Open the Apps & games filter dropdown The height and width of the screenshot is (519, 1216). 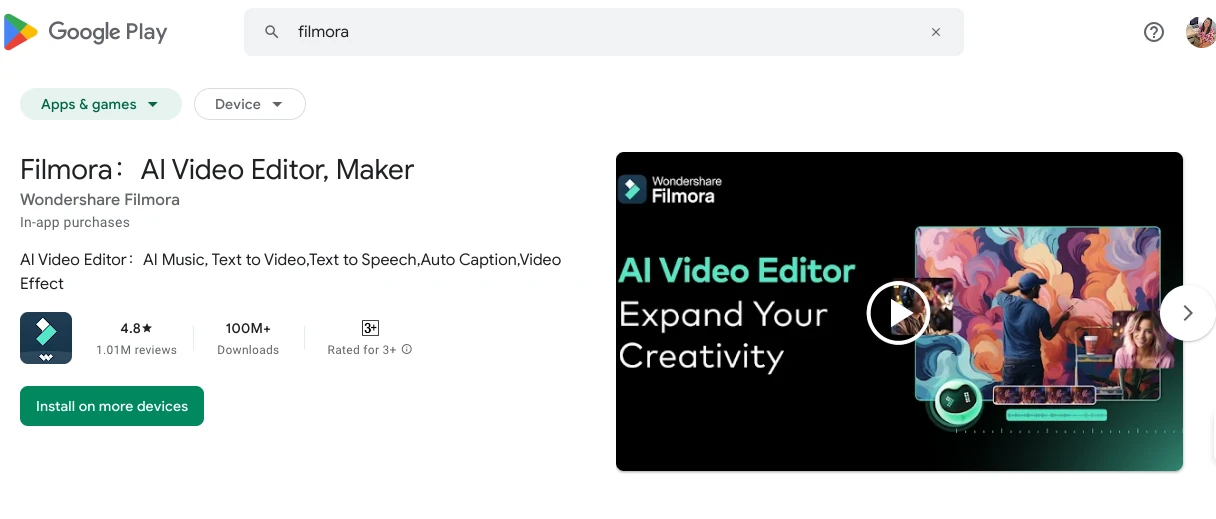pyautogui.click(x=101, y=104)
